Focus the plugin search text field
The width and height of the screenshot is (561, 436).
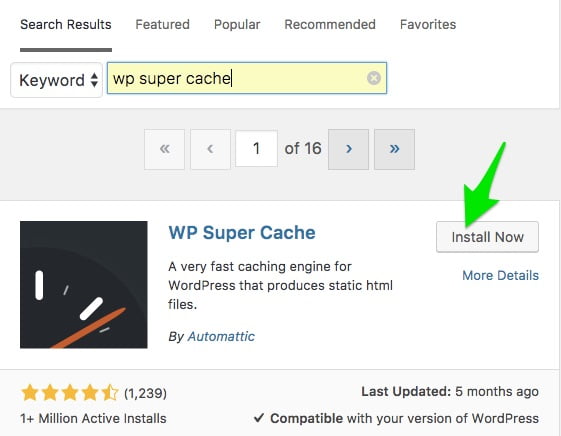point(247,78)
